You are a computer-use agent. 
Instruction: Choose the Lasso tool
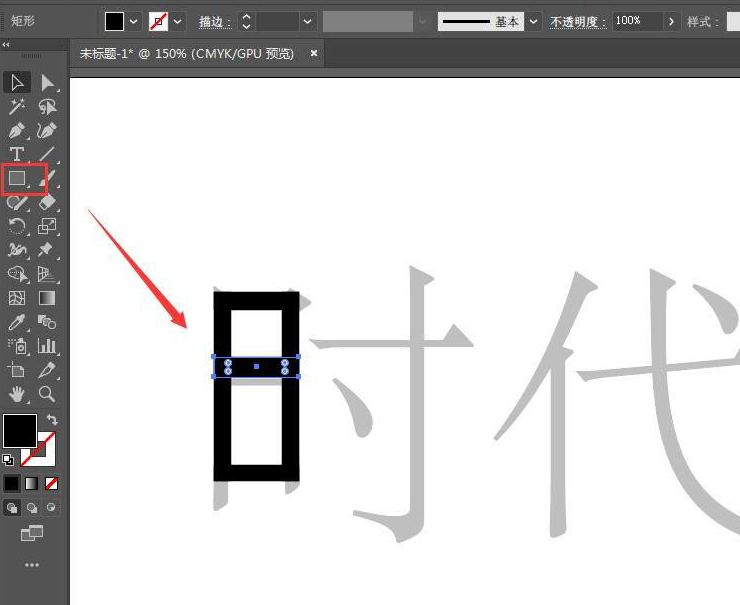pyautogui.click(x=47, y=107)
